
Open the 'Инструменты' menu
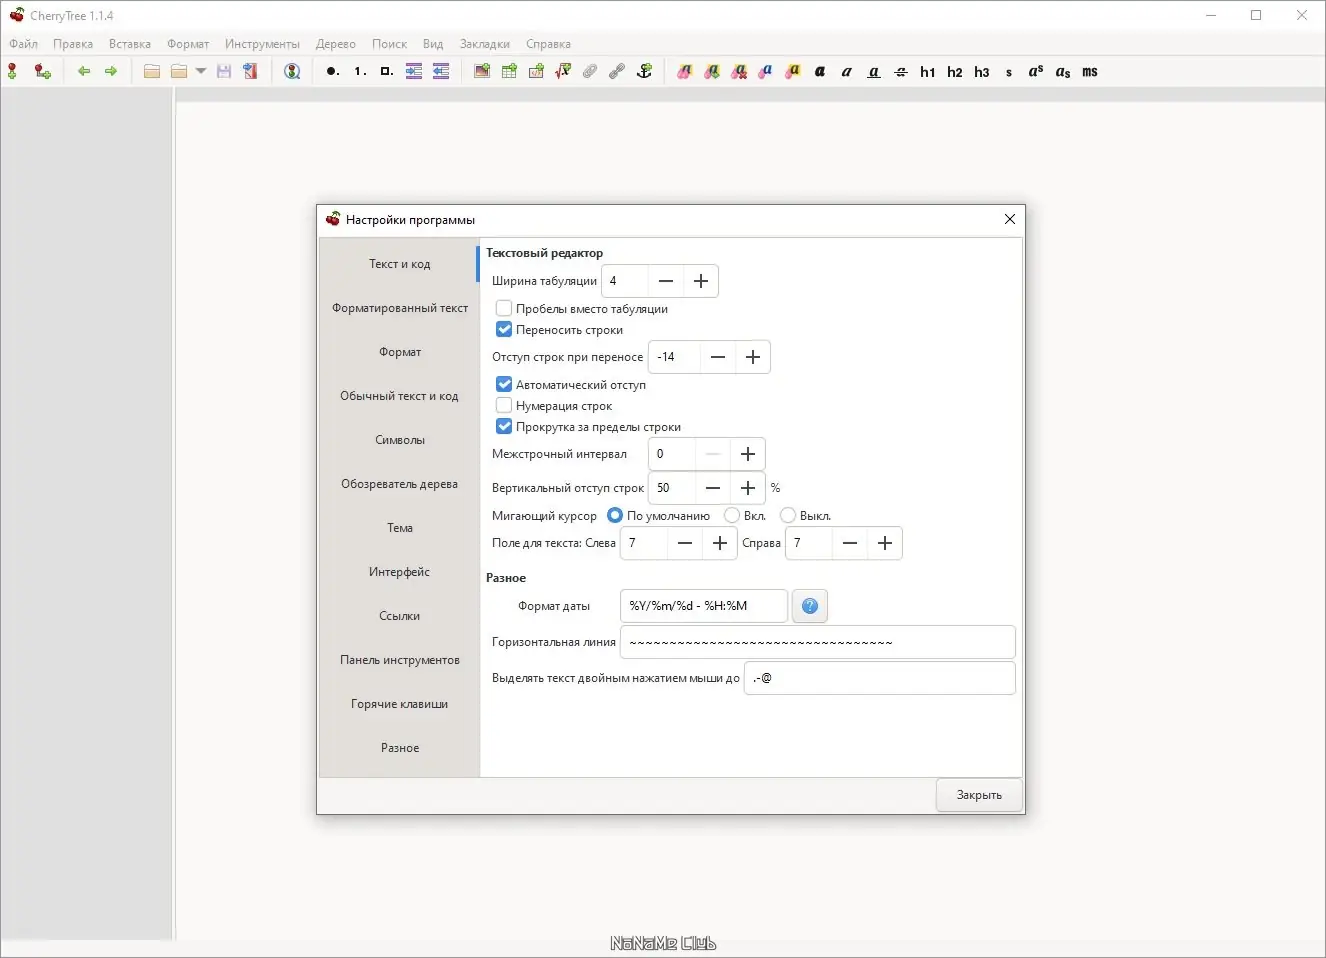click(262, 44)
